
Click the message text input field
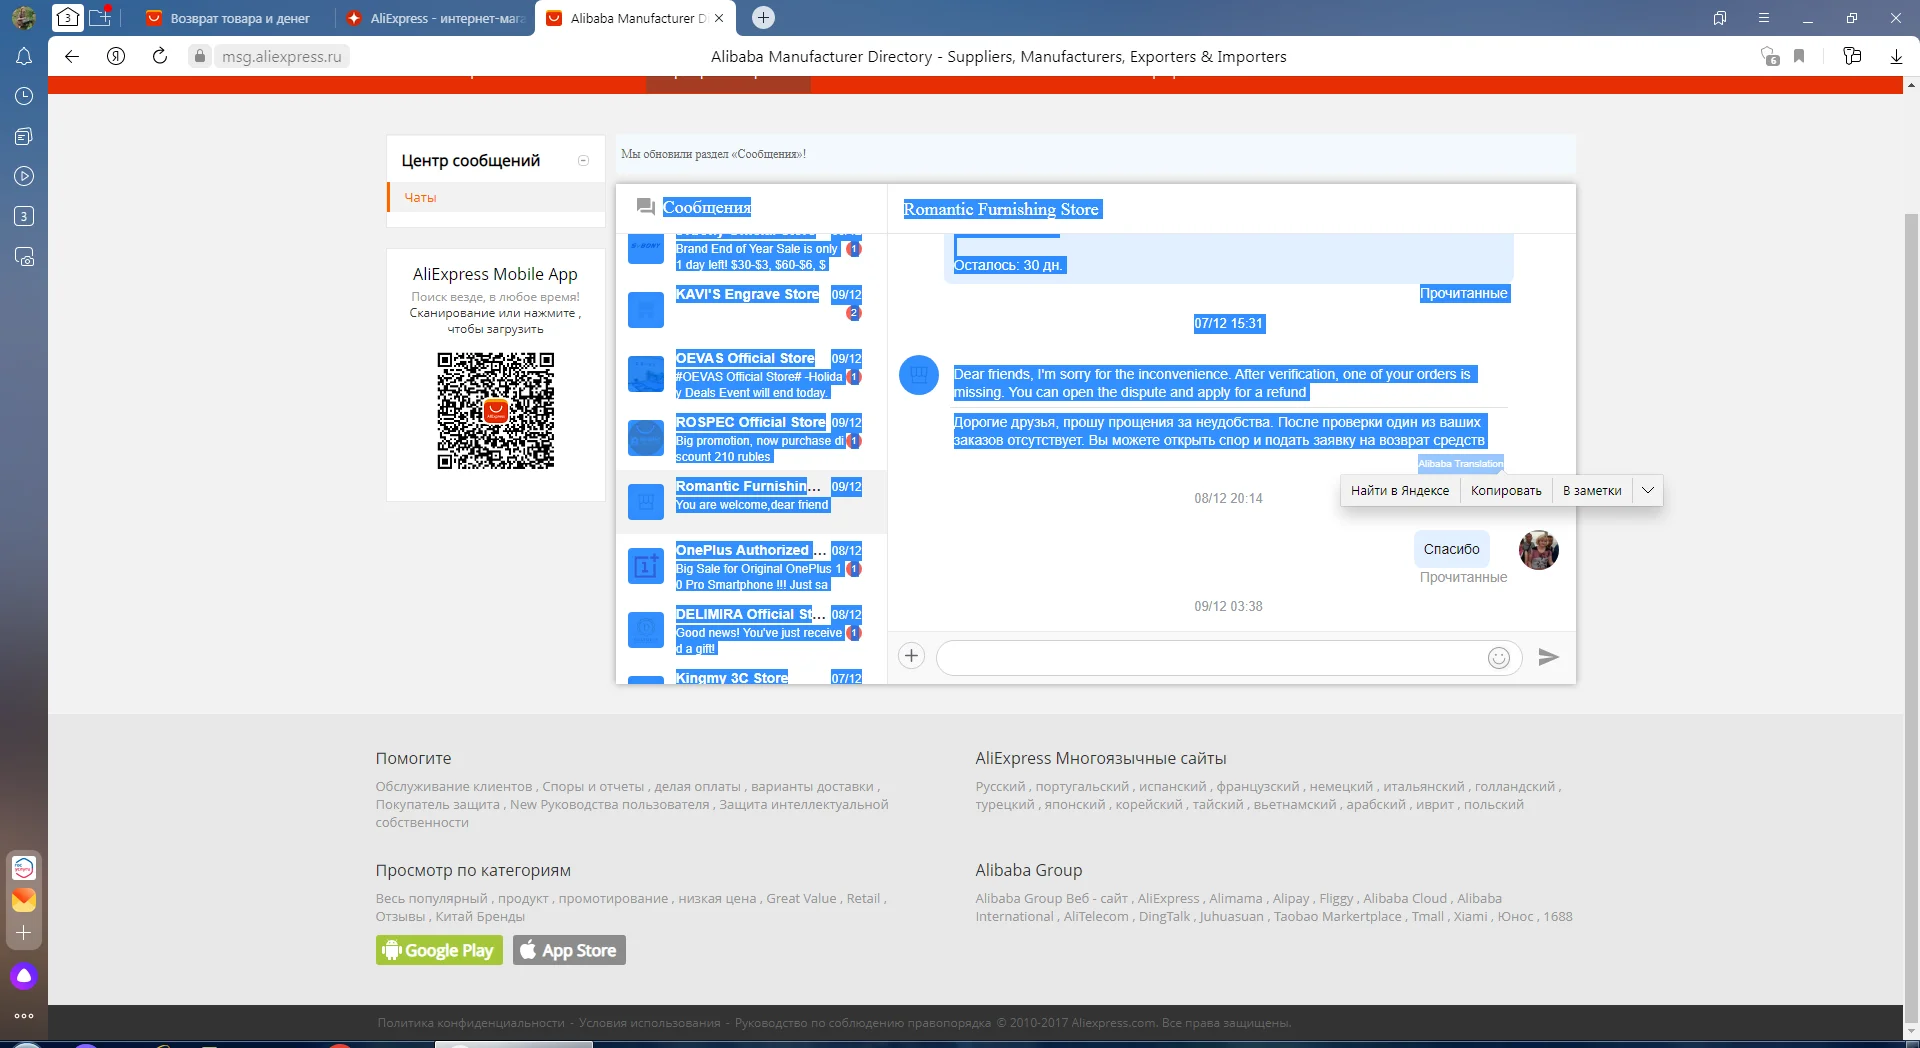(x=1210, y=657)
